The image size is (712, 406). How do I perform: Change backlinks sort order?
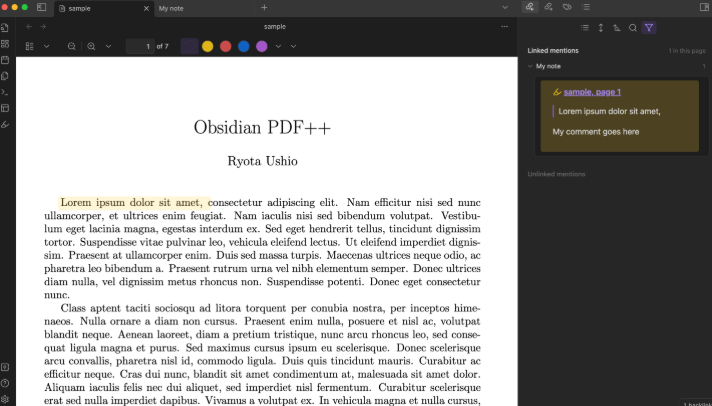click(617, 28)
